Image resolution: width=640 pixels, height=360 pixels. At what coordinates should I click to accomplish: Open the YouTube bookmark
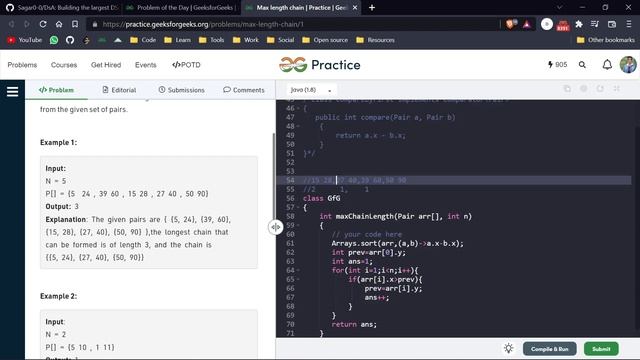(24, 40)
